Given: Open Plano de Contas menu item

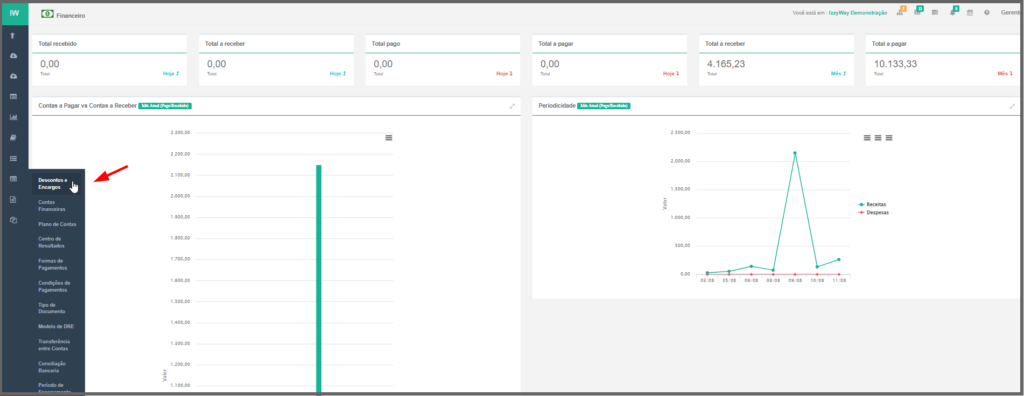Looking at the screenshot, I should (x=57, y=224).
